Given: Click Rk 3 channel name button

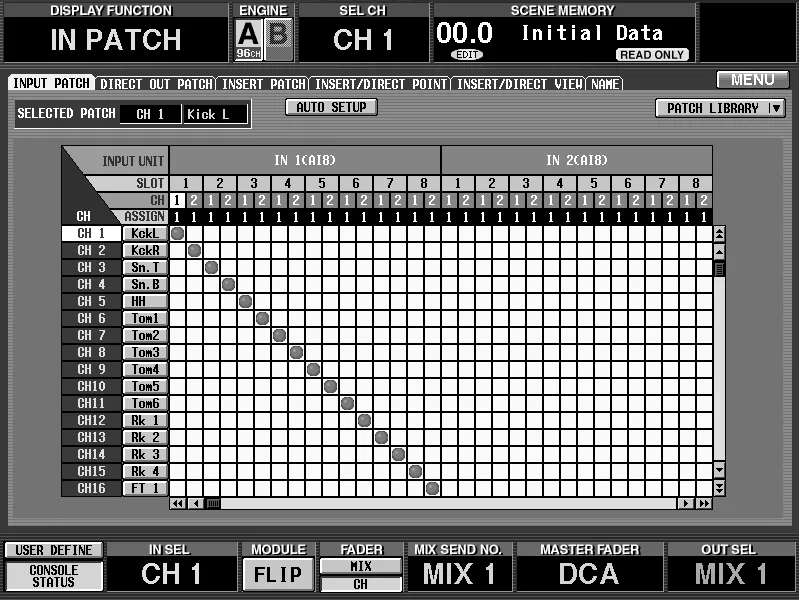Looking at the screenshot, I should tap(145, 454).
